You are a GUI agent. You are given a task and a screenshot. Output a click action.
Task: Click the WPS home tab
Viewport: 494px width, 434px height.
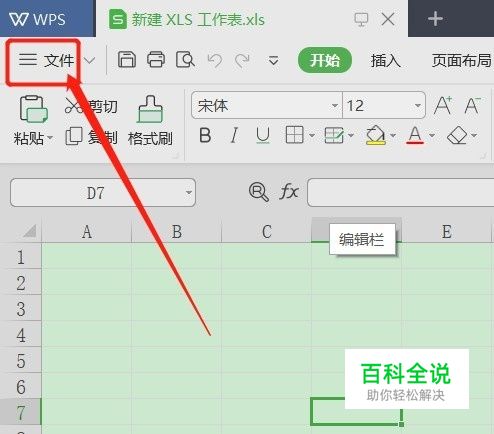[48, 18]
